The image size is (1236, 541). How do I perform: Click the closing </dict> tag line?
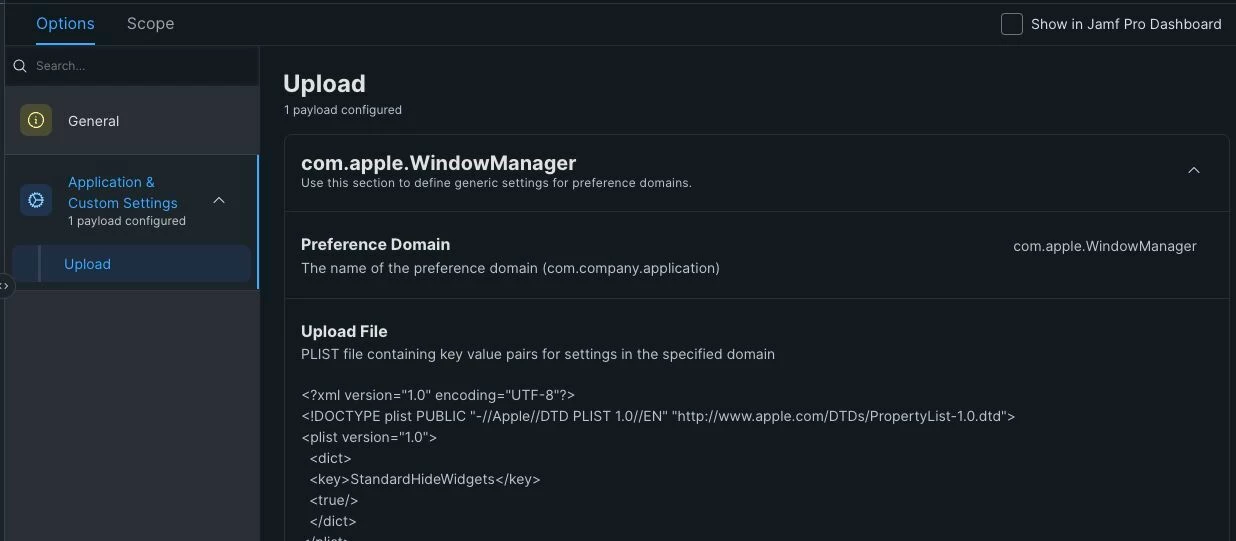333,521
